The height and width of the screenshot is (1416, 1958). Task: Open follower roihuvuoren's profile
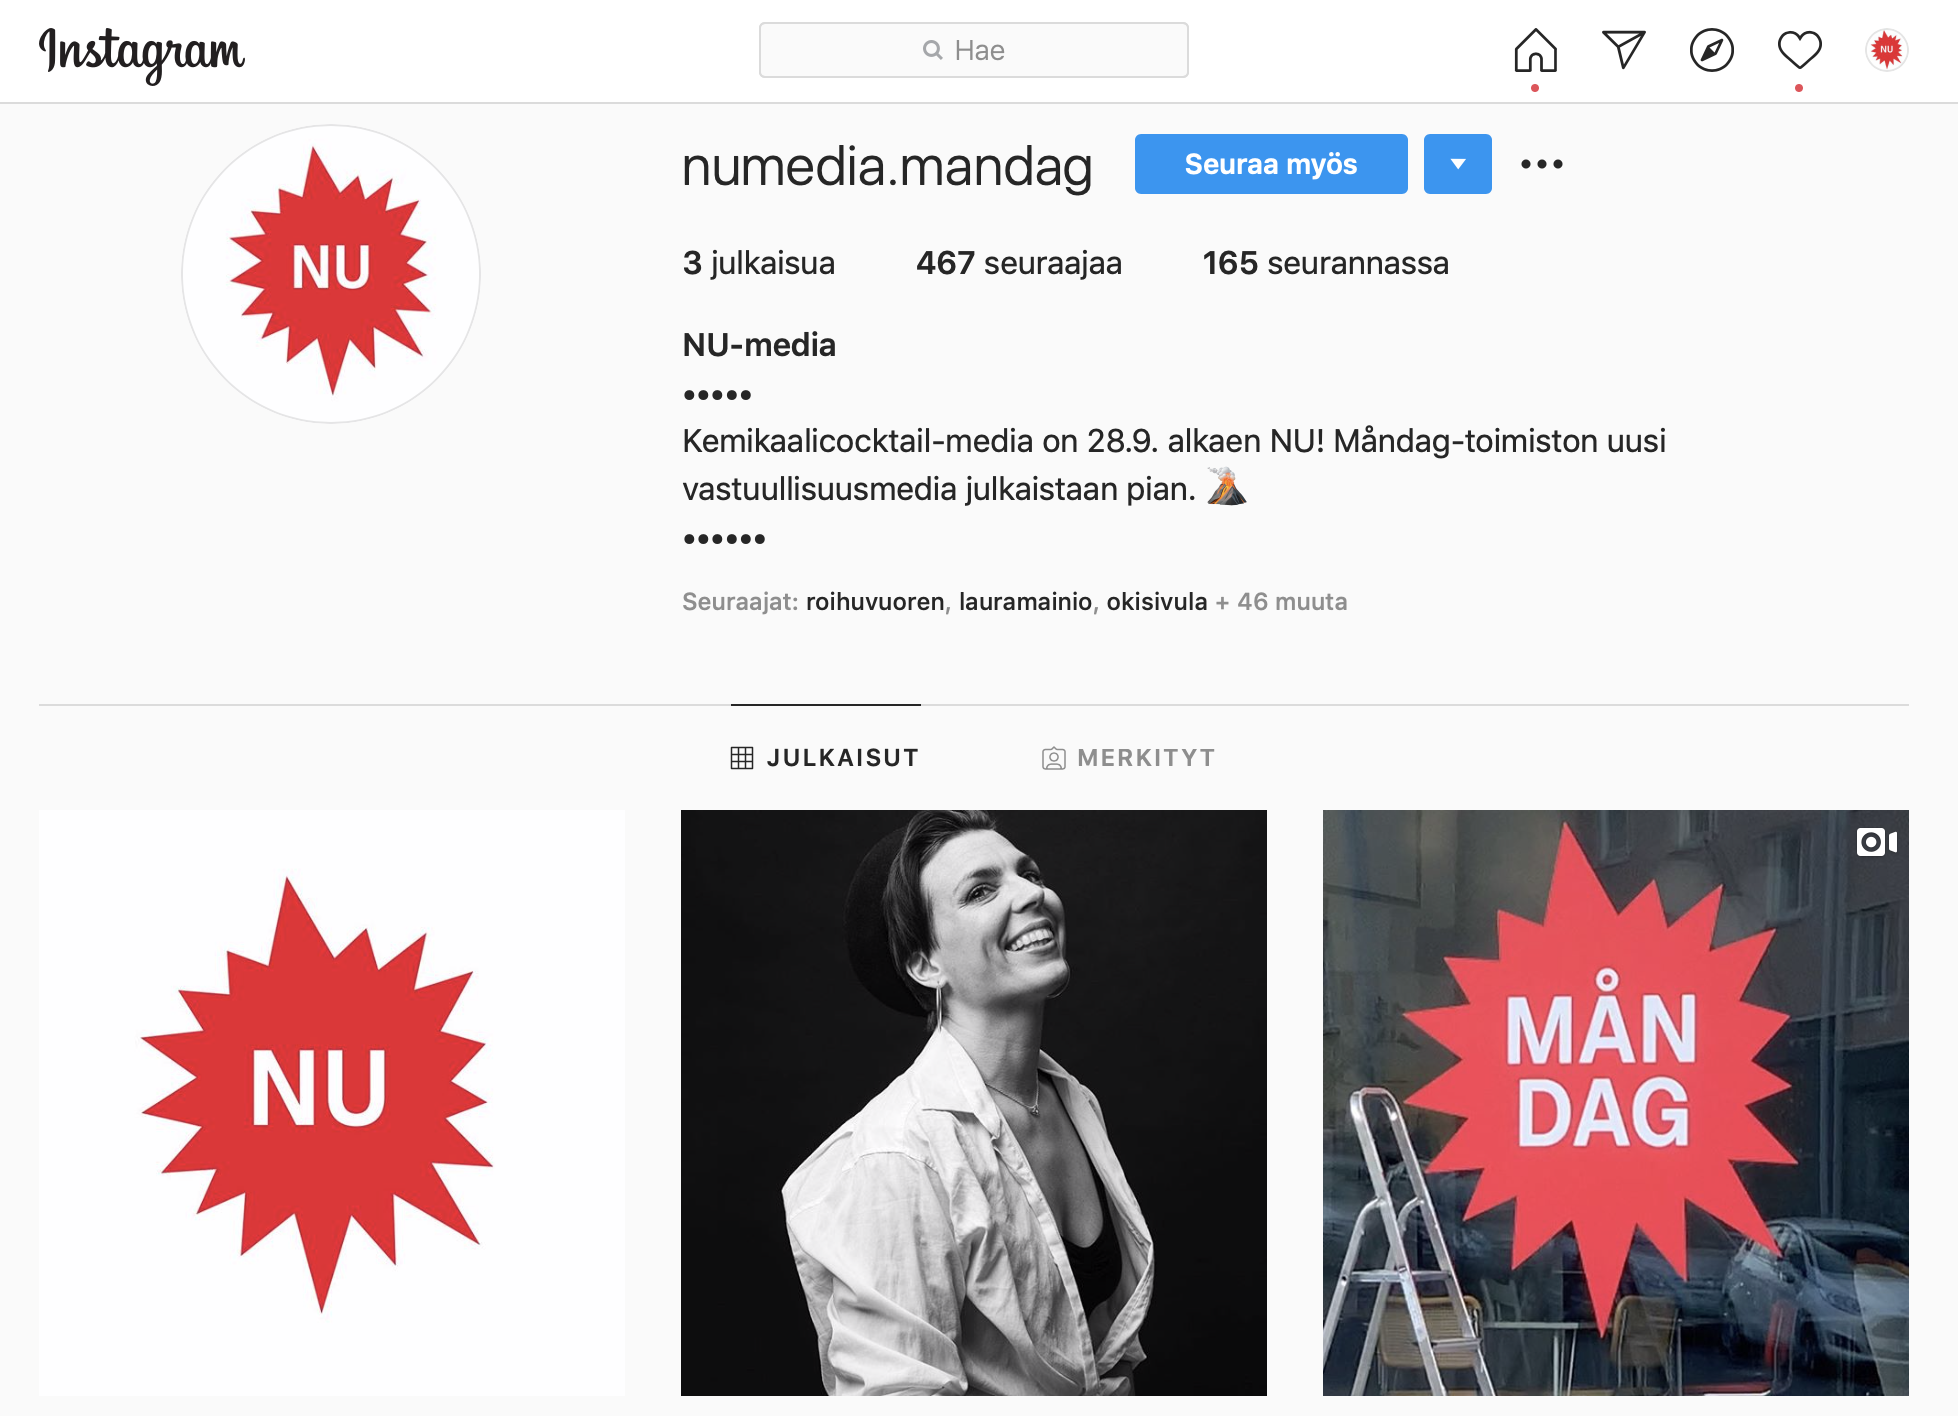(875, 602)
